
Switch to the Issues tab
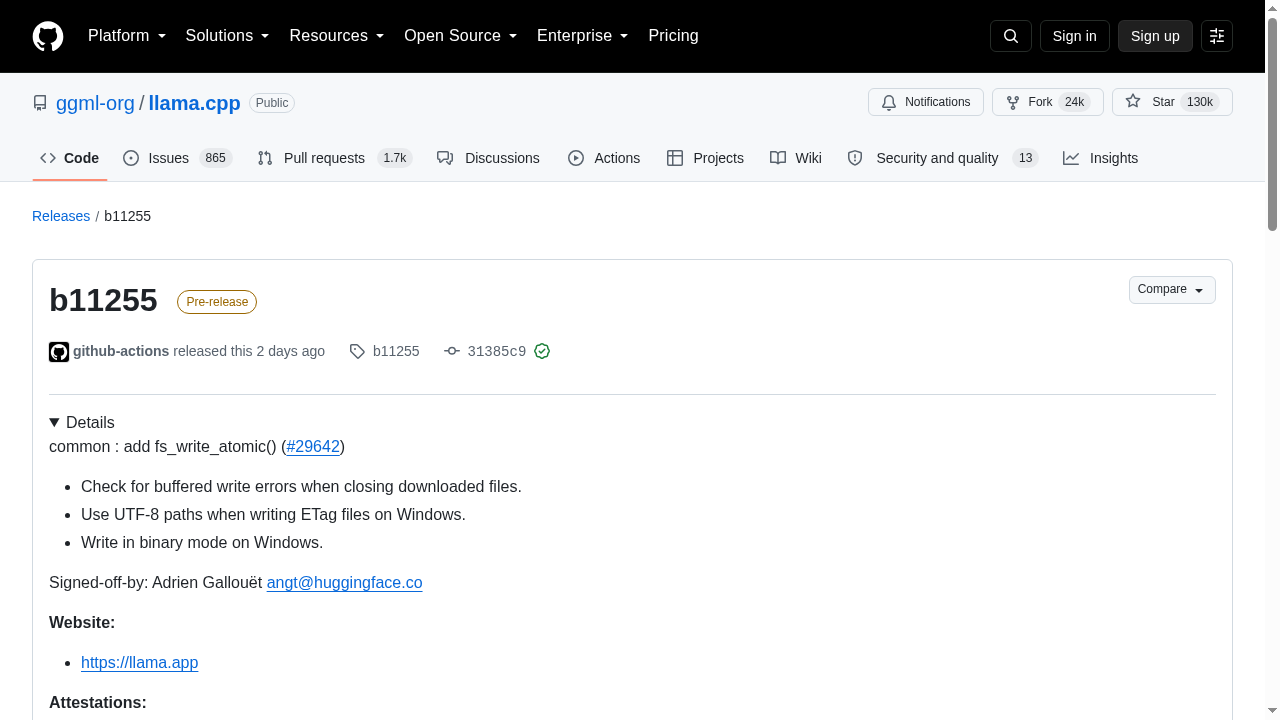pos(178,158)
